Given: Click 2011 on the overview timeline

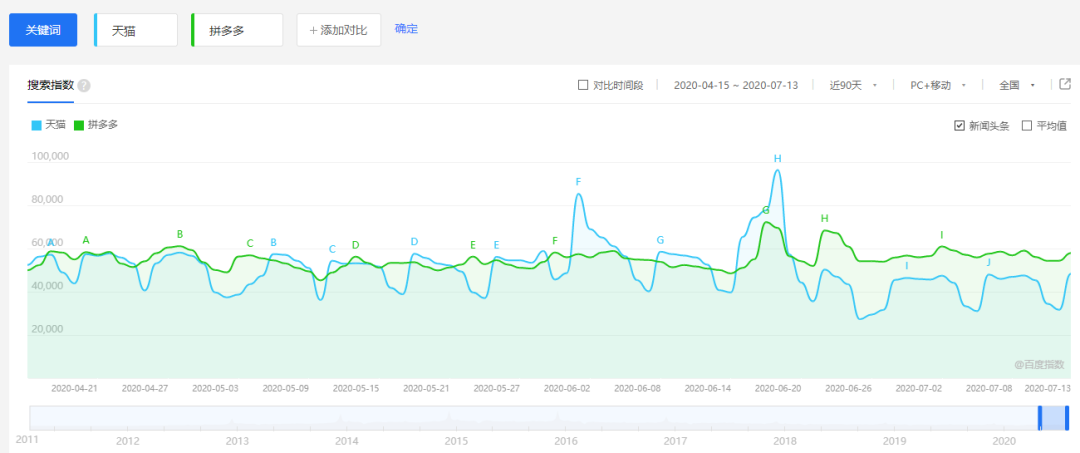Looking at the screenshot, I should click(27, 439).
